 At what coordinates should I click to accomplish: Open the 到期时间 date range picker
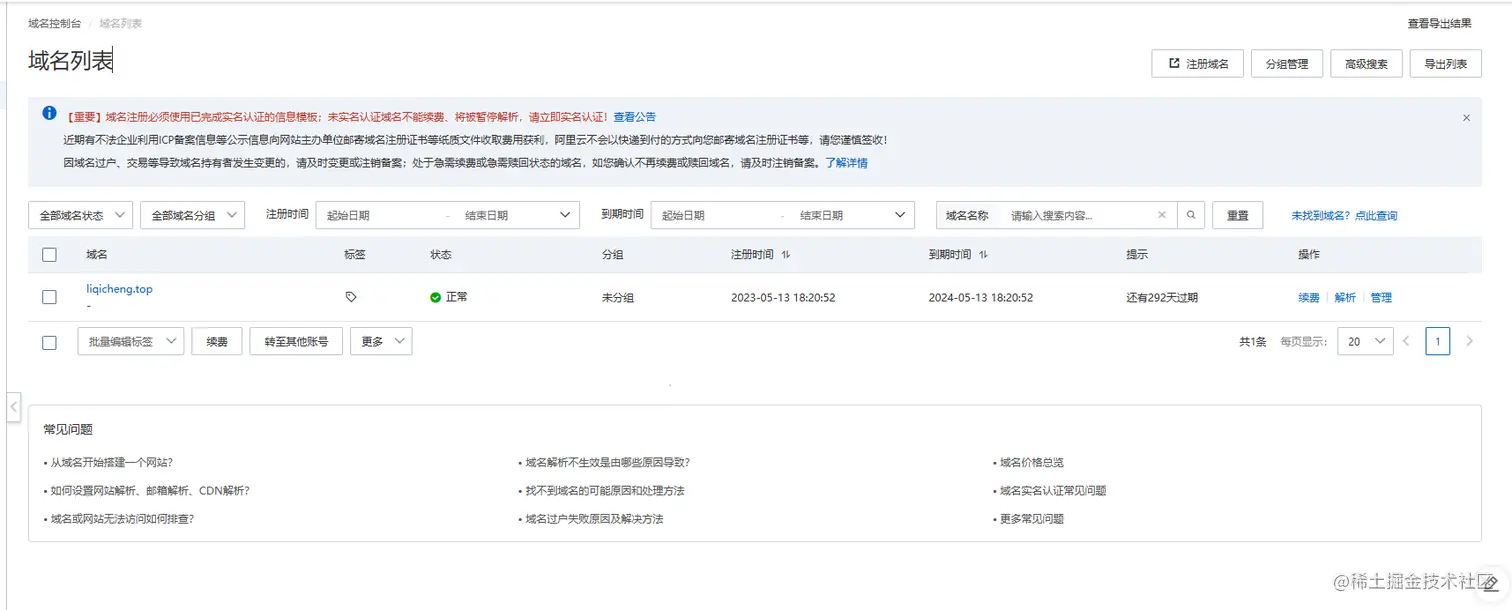tap(783, 215)
